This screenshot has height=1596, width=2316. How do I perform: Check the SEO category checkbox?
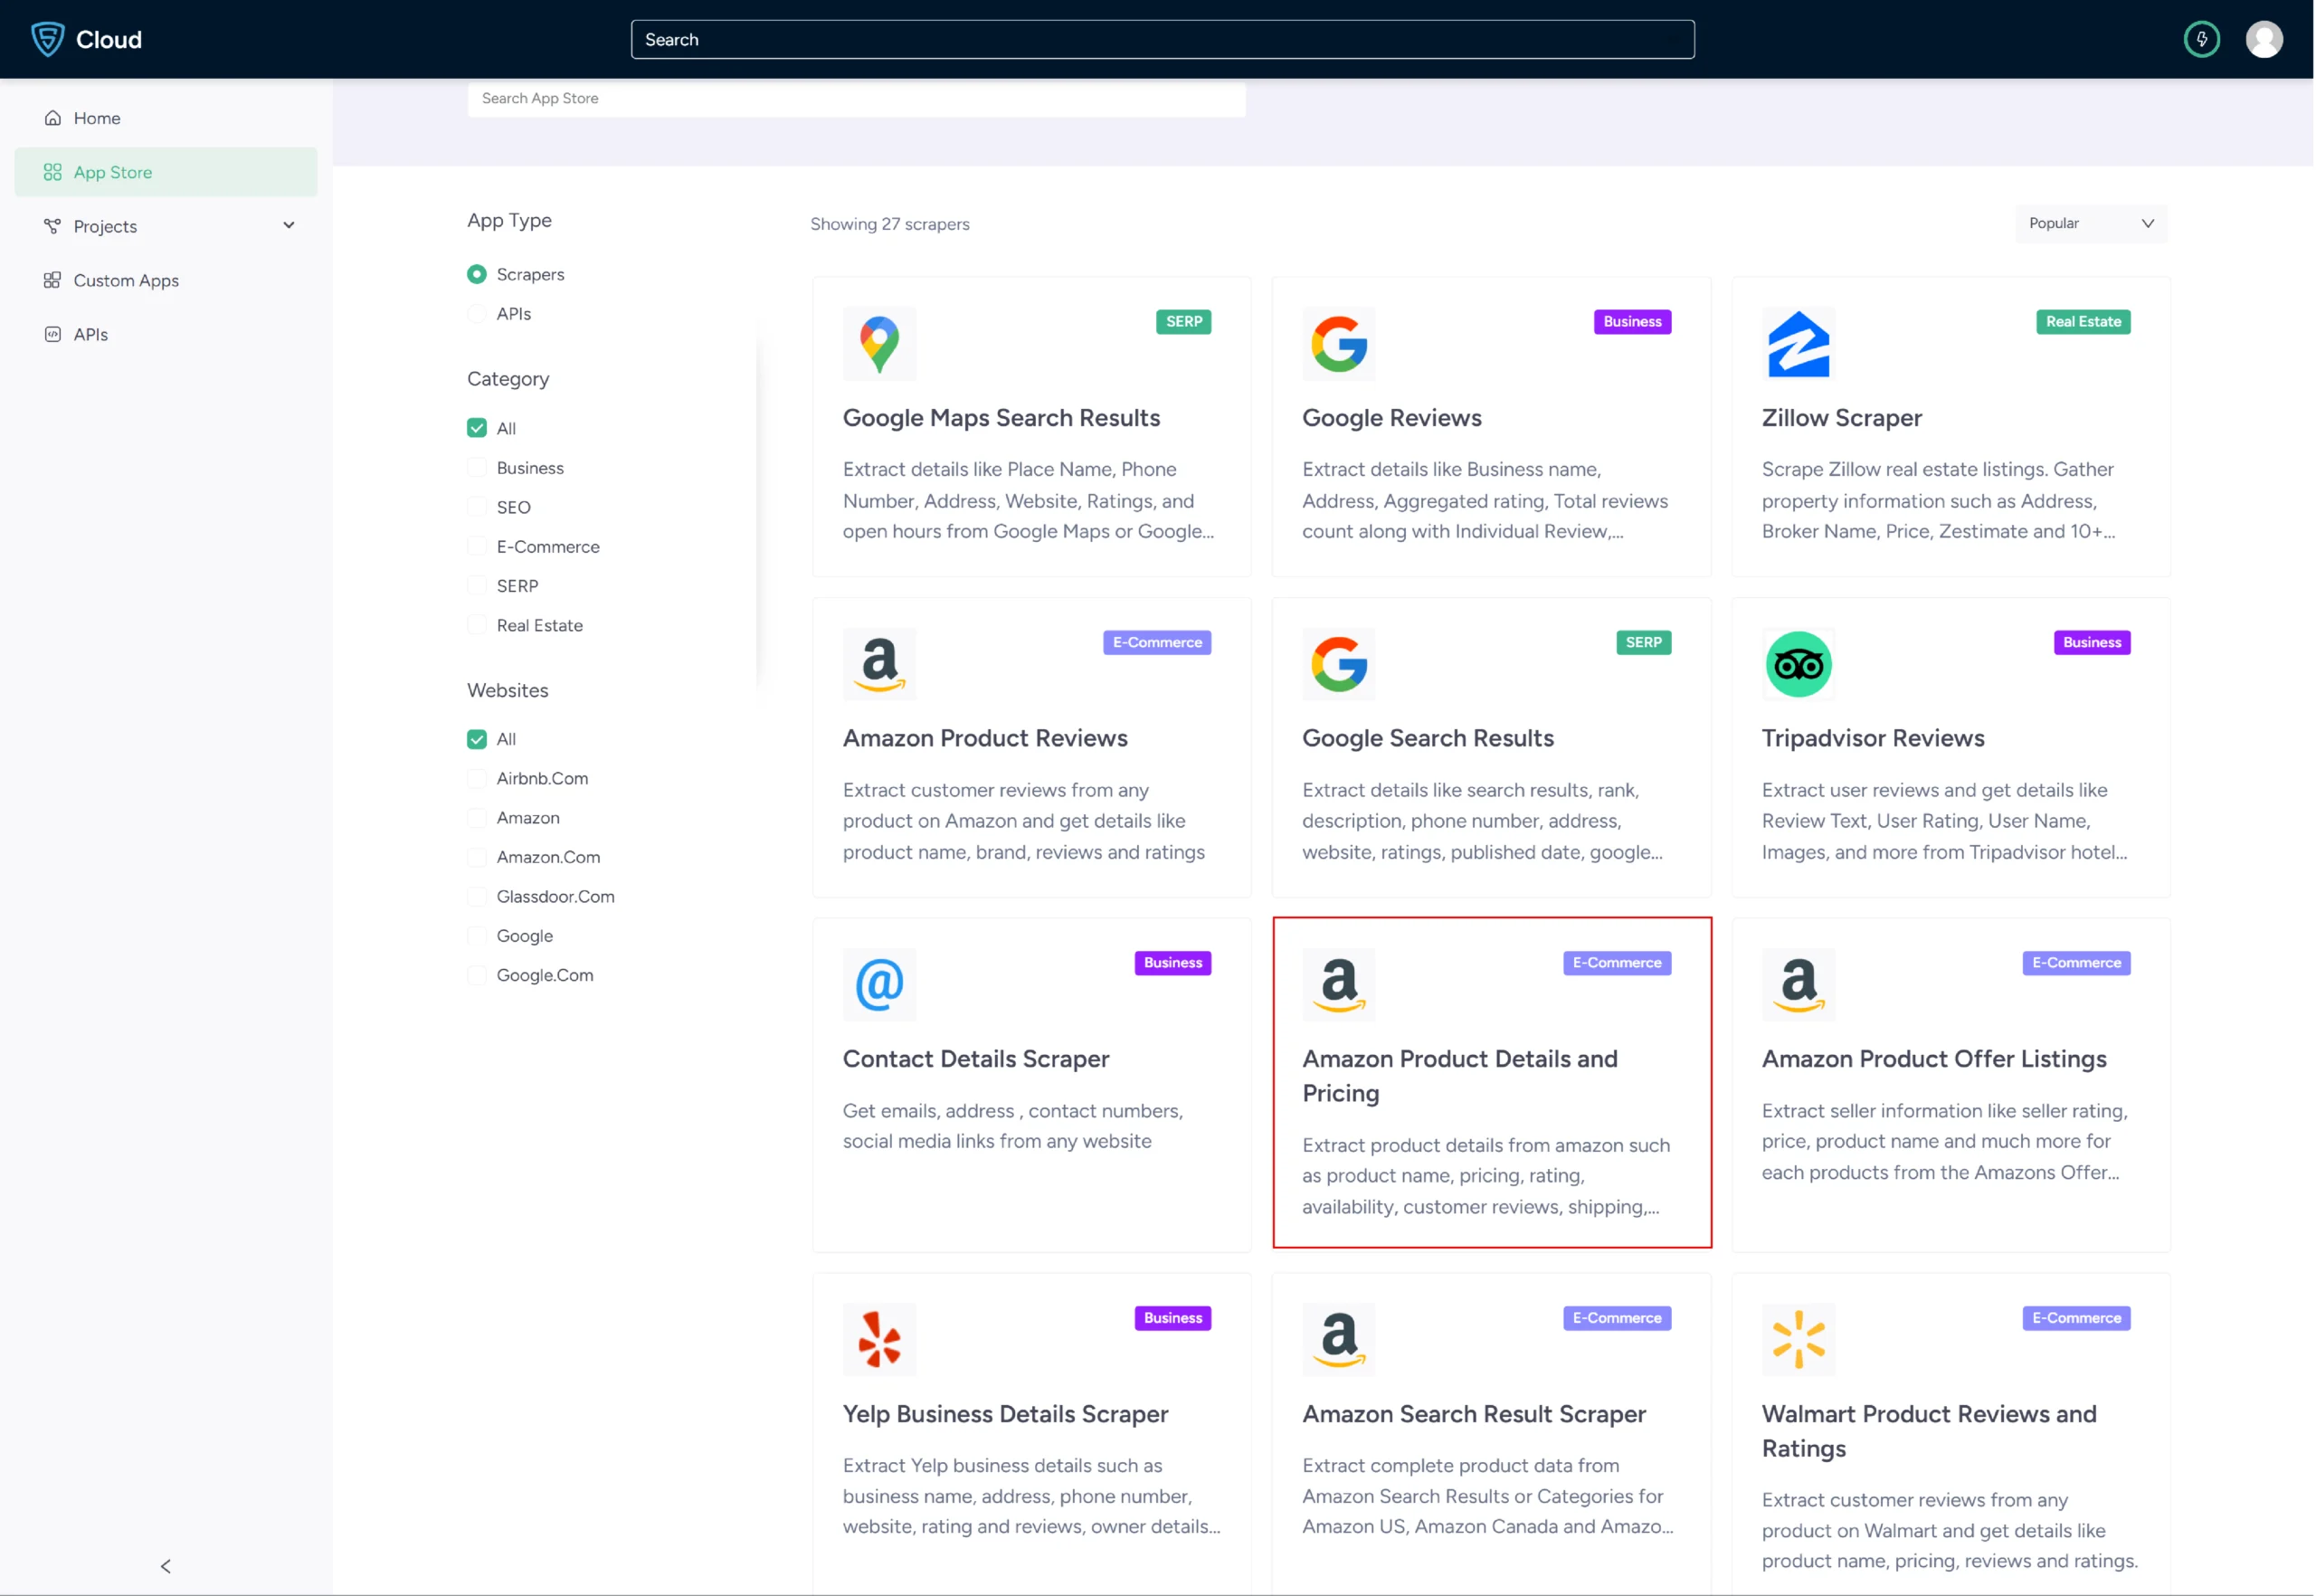pos(477,507)
